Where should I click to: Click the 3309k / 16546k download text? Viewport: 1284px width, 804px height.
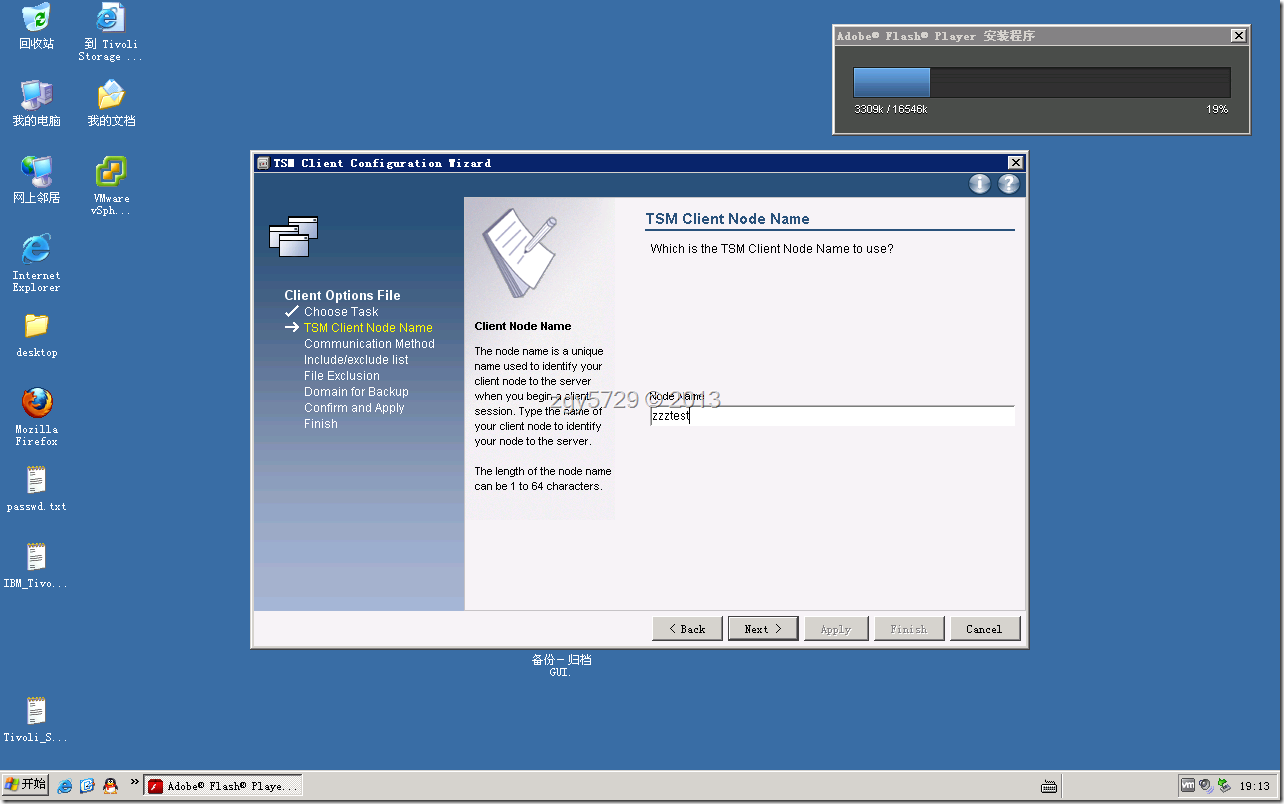890,109
